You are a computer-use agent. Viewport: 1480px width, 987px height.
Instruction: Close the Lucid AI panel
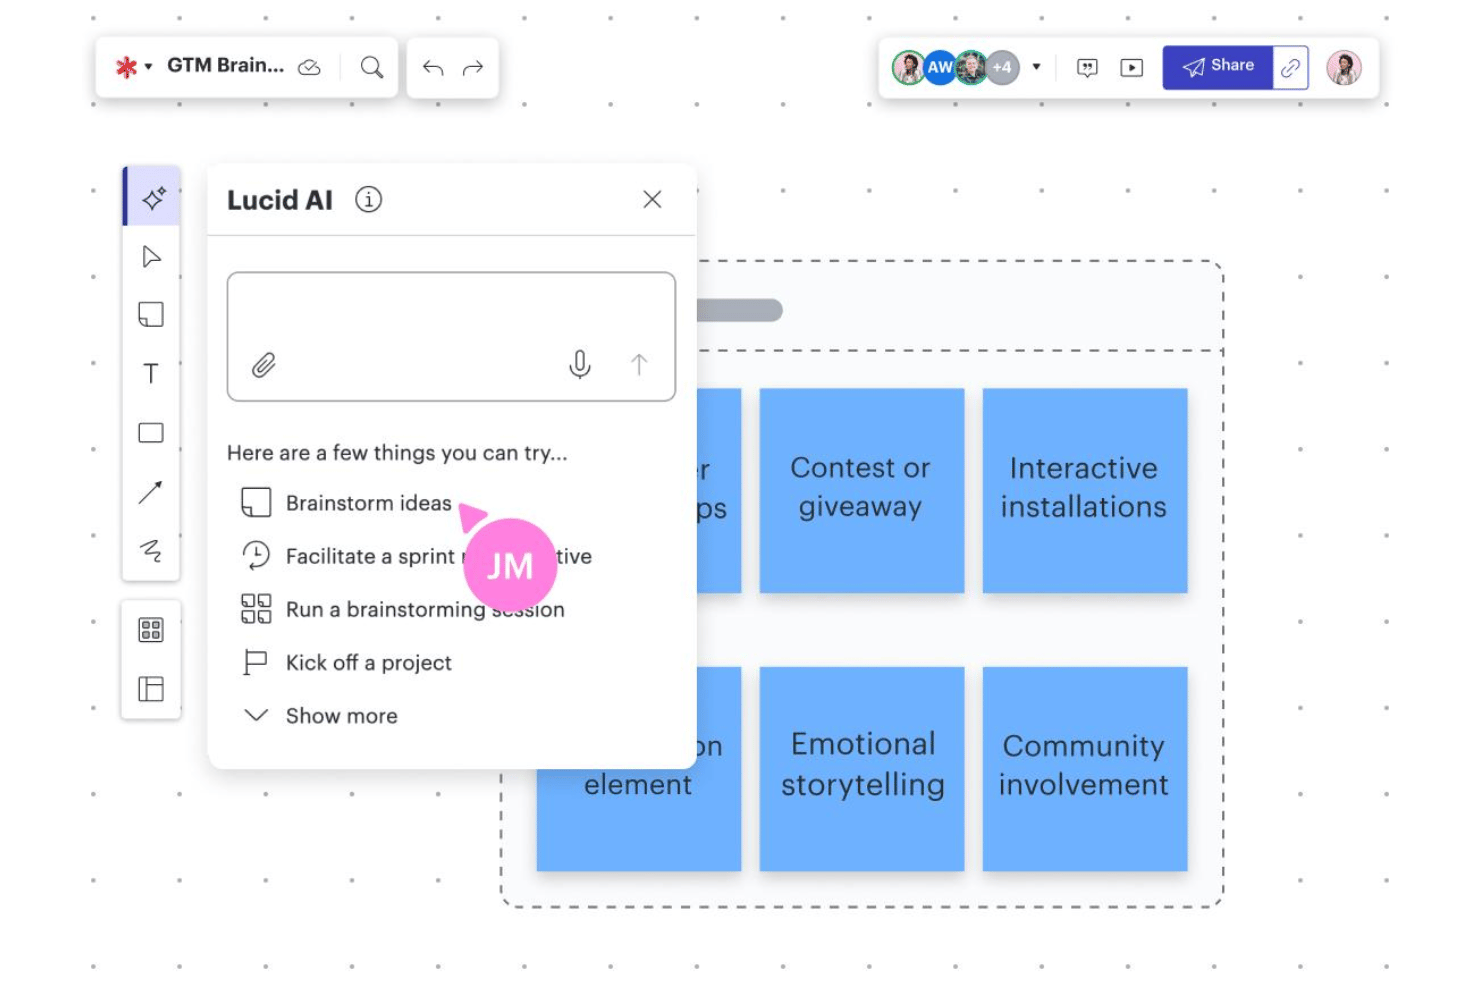(x=652, y=199)
